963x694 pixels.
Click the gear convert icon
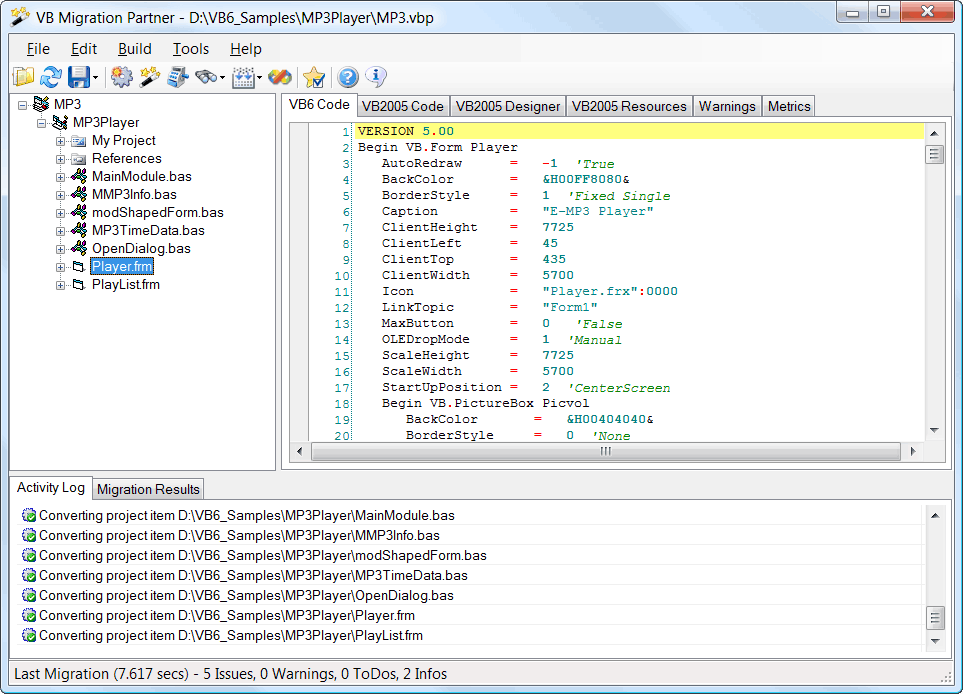click(122, 77)
